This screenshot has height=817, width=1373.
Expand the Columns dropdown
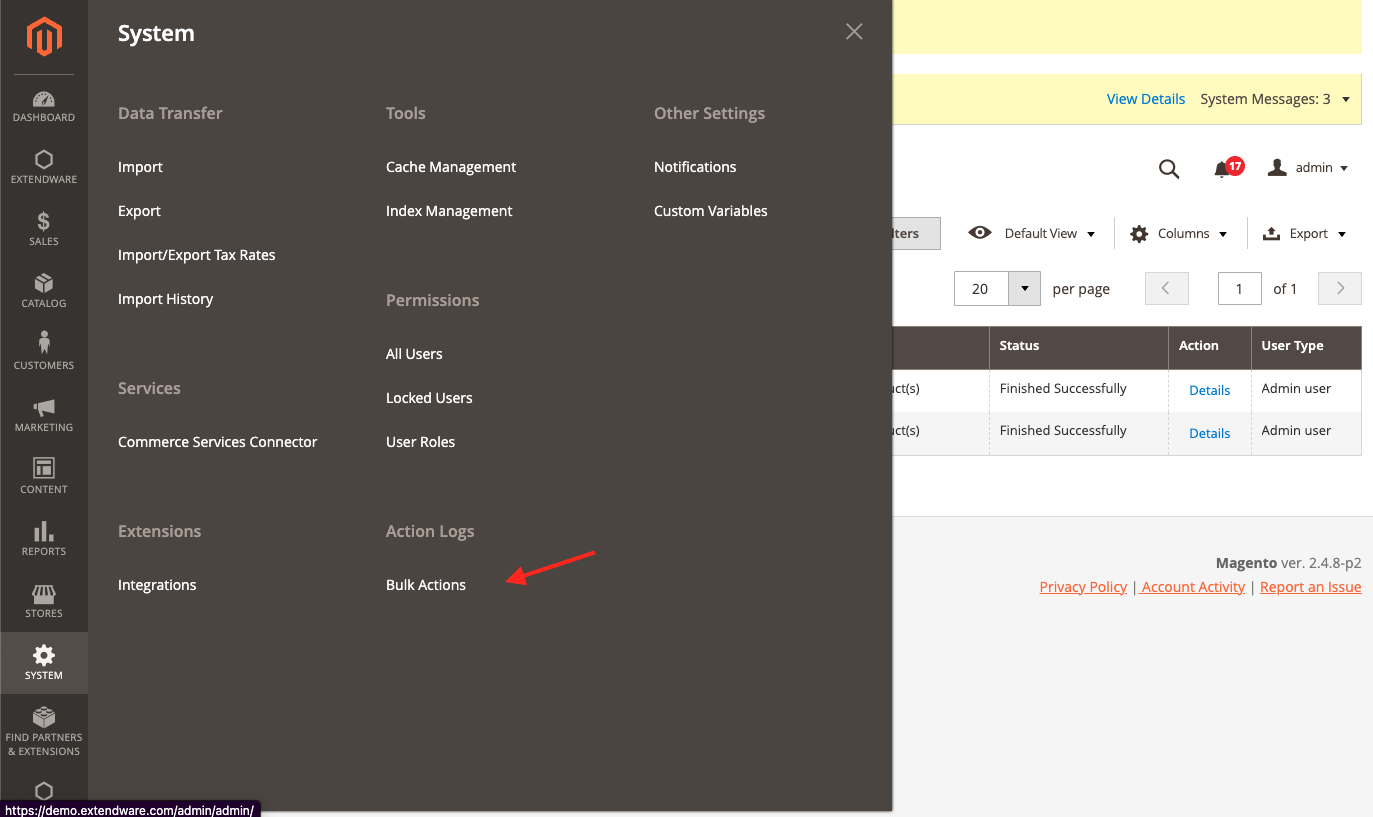(x=1178, y=234)
